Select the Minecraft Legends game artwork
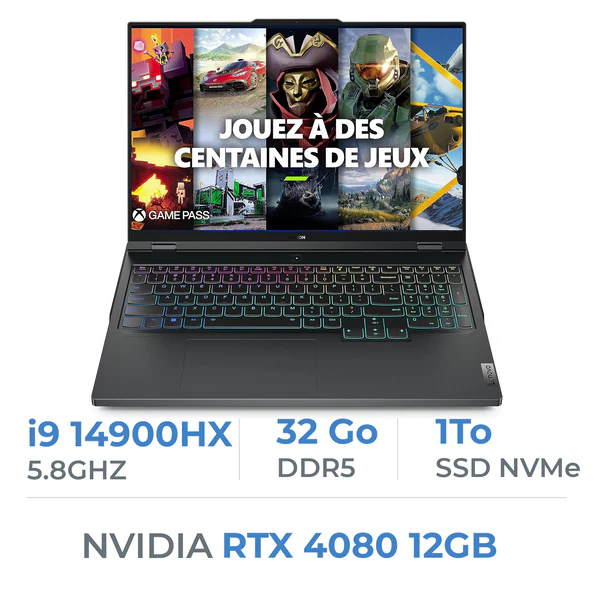Viewport: 600px width, 600px height. [163, 129]
